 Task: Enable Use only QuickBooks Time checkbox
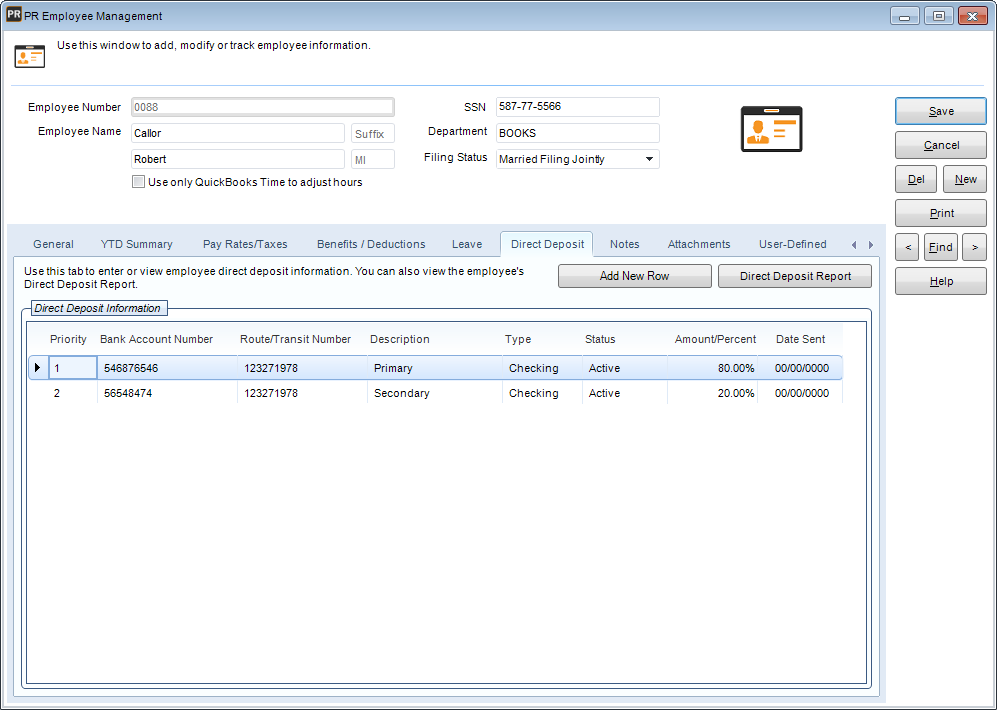pyautogui.click(x=139, y=183)
